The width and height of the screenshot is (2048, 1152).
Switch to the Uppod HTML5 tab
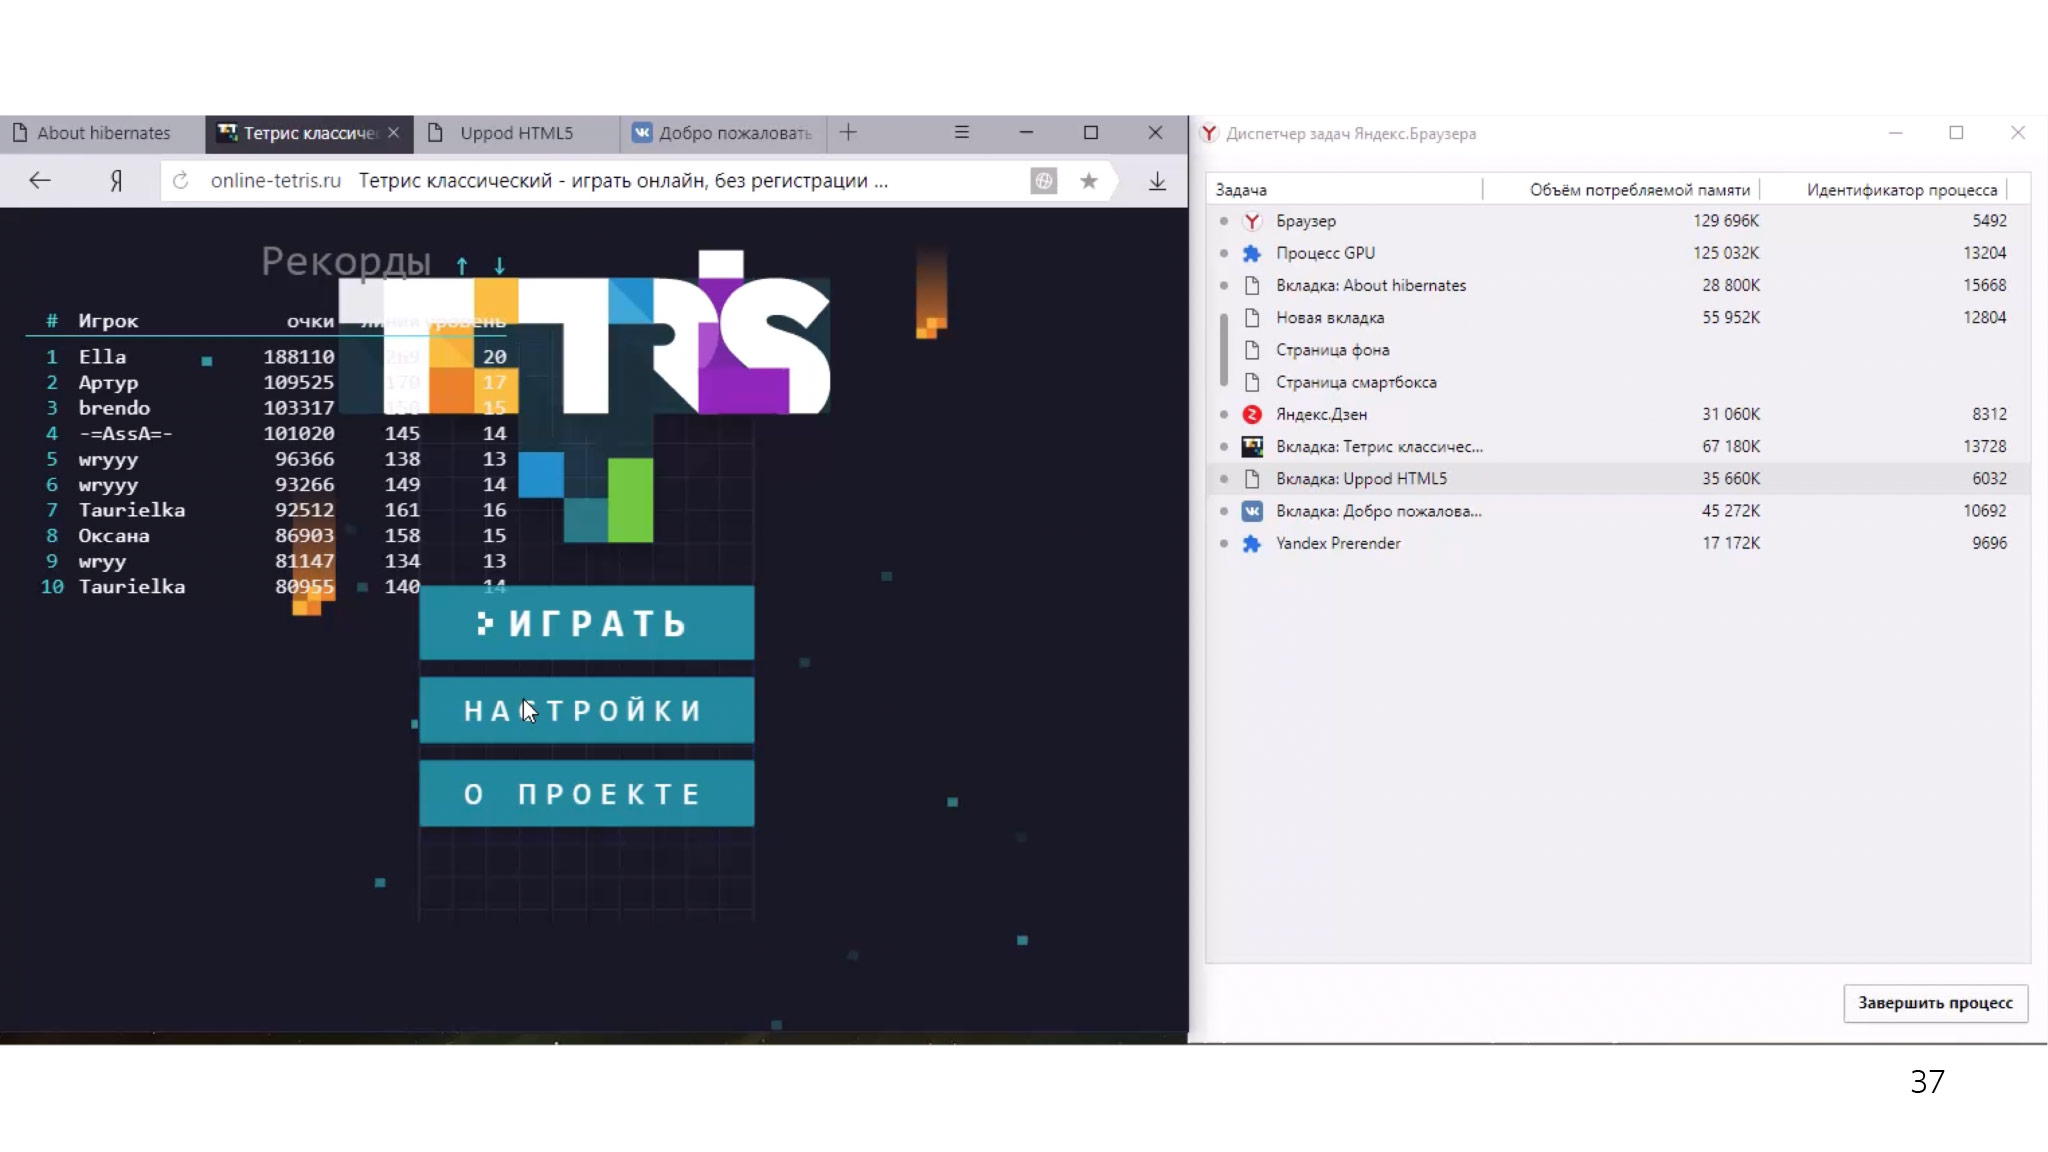[x=515, y=133]
